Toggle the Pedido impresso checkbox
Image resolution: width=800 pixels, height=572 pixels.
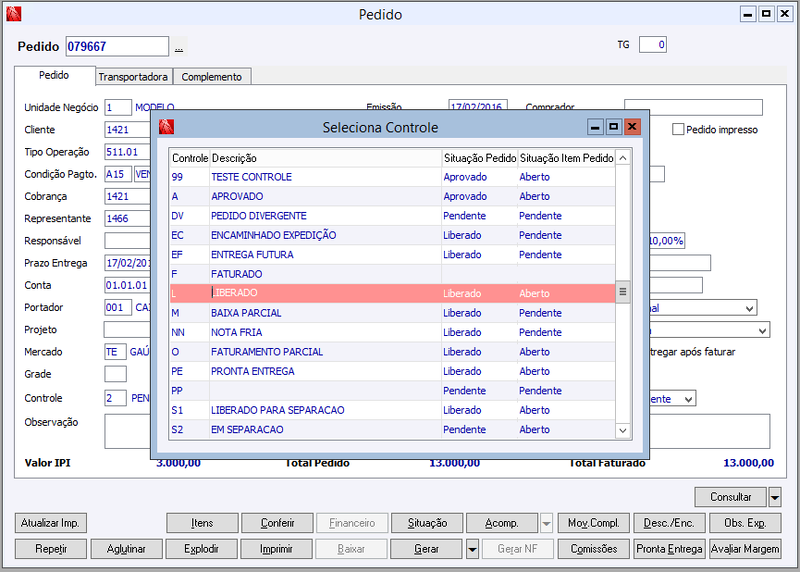point(678,130)
